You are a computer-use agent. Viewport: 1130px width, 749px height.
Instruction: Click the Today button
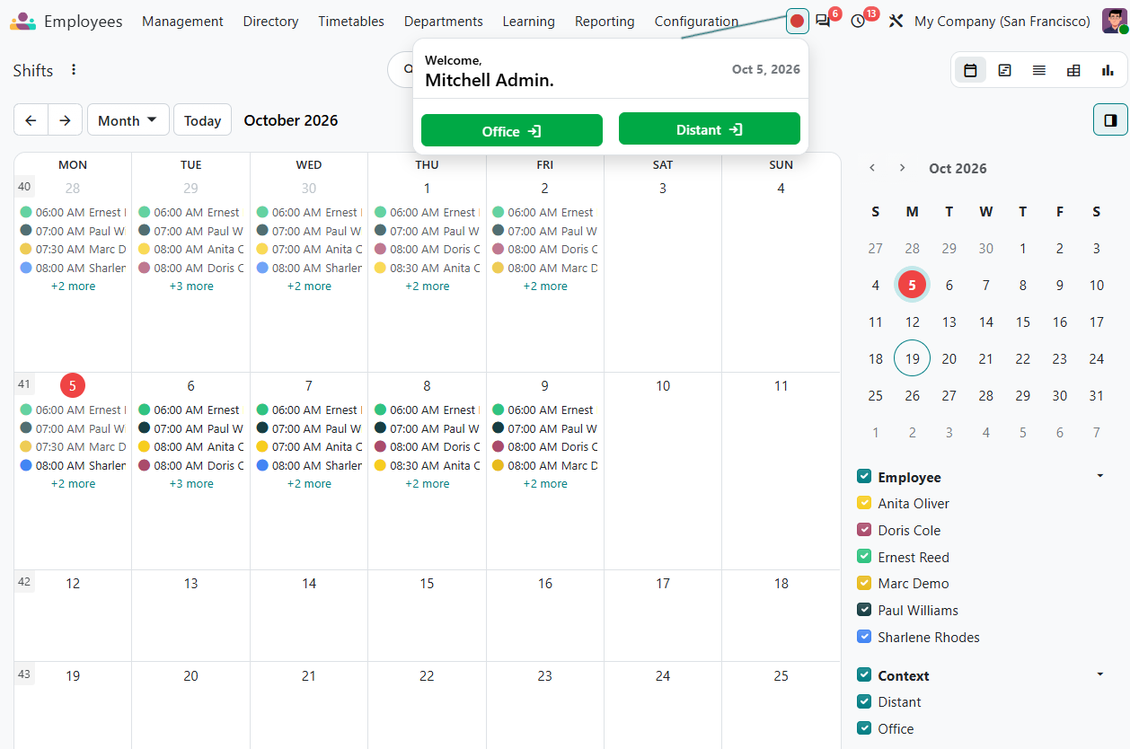(203, 120)
